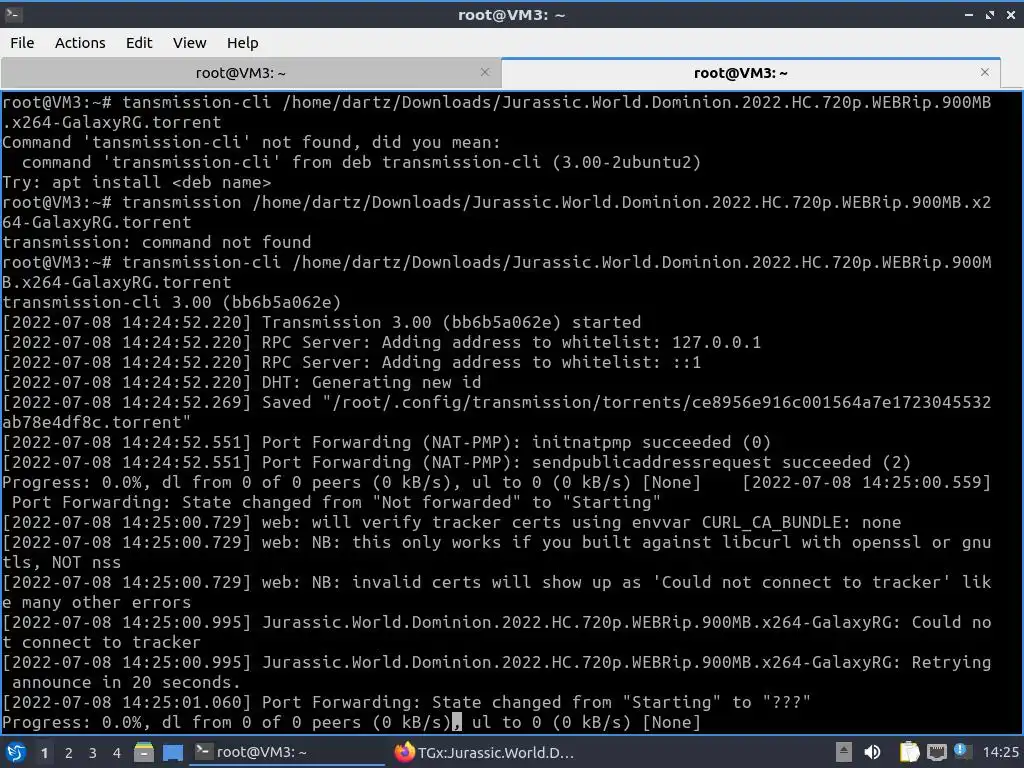Click the 14:25 clock

[x=1000, y=752]
